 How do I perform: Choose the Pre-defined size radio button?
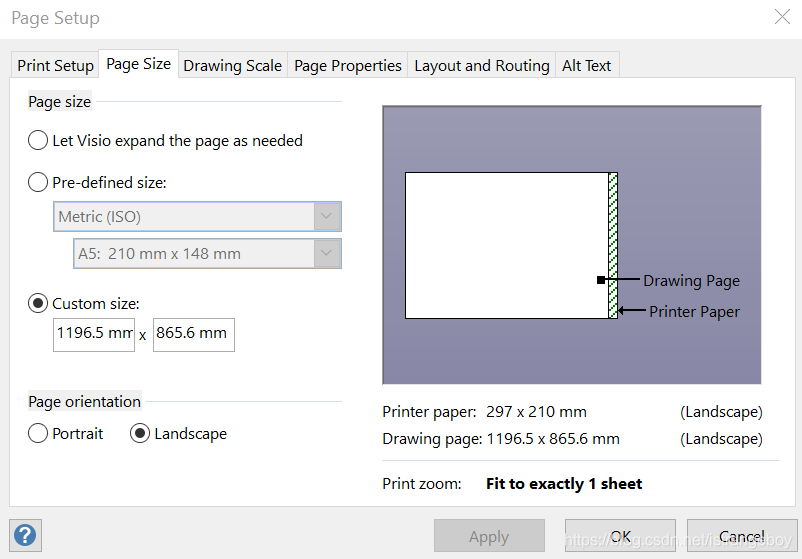(x=38, y=182)
